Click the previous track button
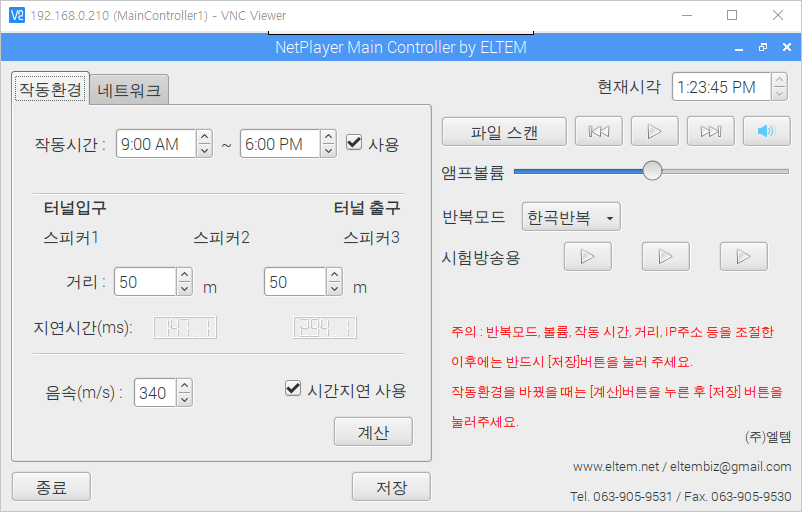The image size is (802, 512). pyautogui.click(x=599, y=131)
